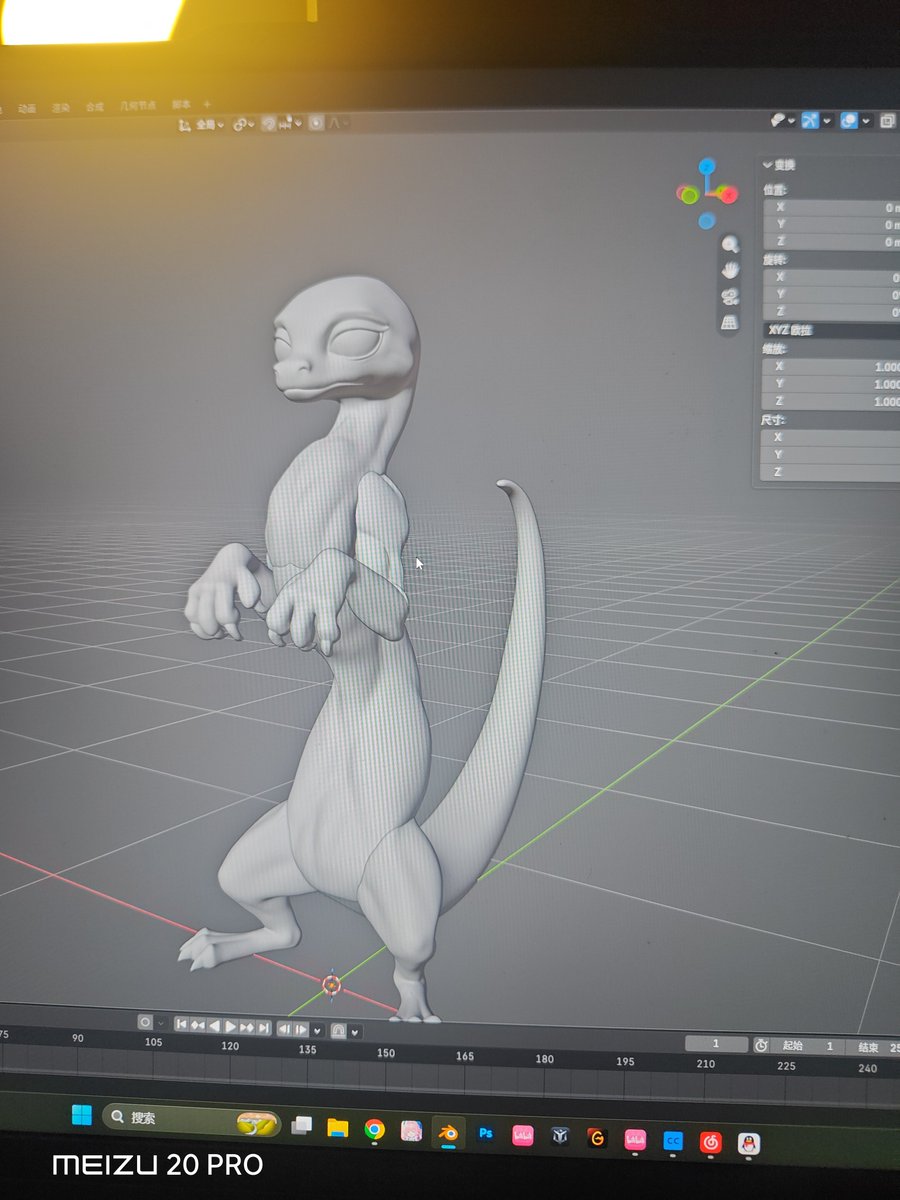Open overlays options dropdown arrow
The width and height of the screenshot is (900, 1200).
pos(866,120)
